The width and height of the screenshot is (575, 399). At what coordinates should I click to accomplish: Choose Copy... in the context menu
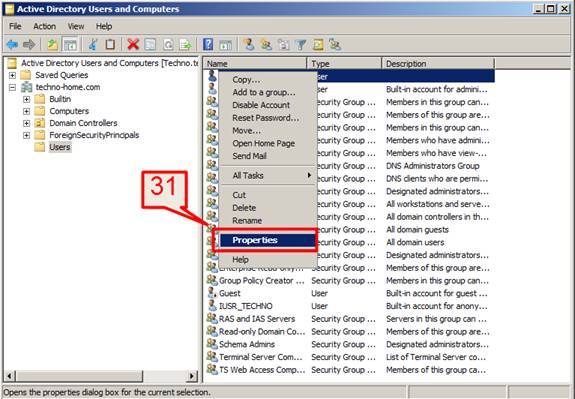click(268, 80)
